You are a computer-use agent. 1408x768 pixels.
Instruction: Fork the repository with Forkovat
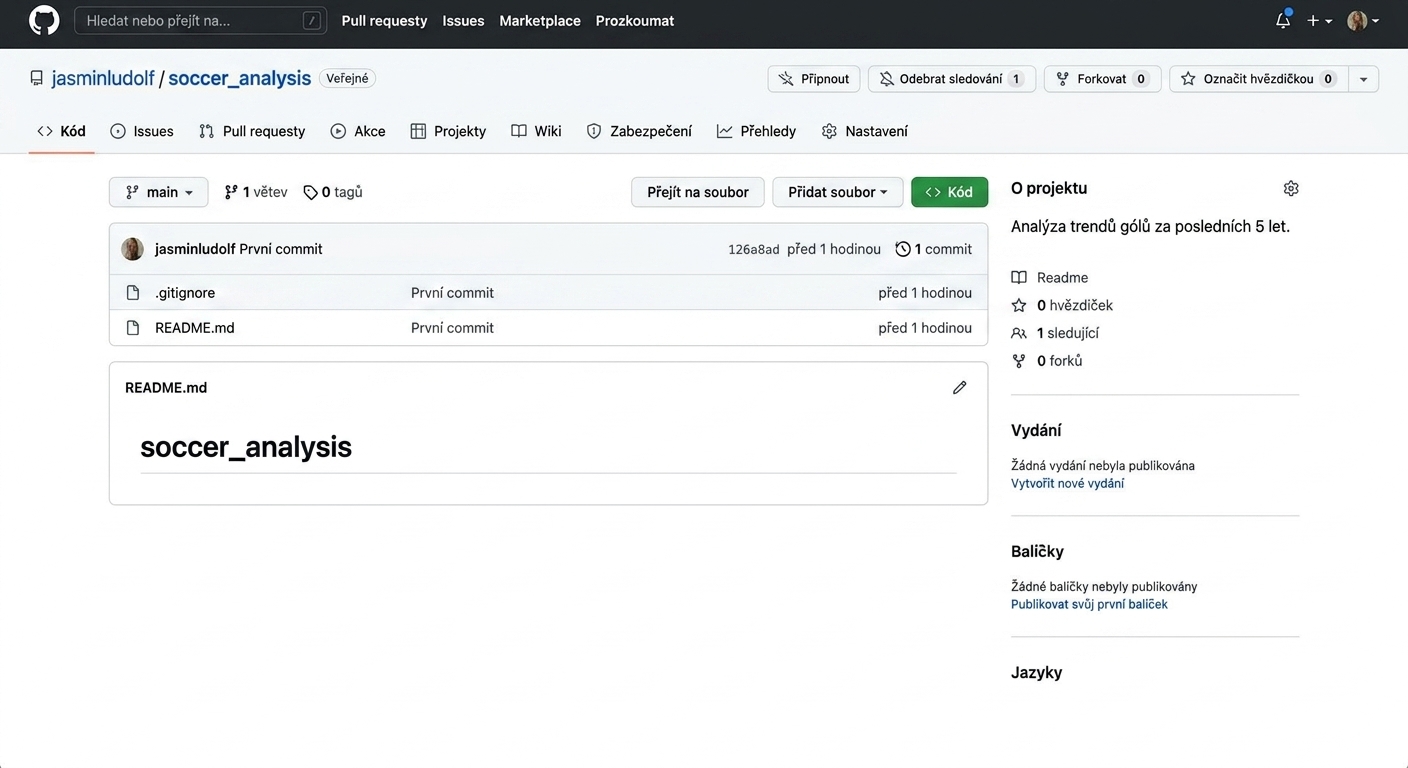click(x=1102, y=79)
